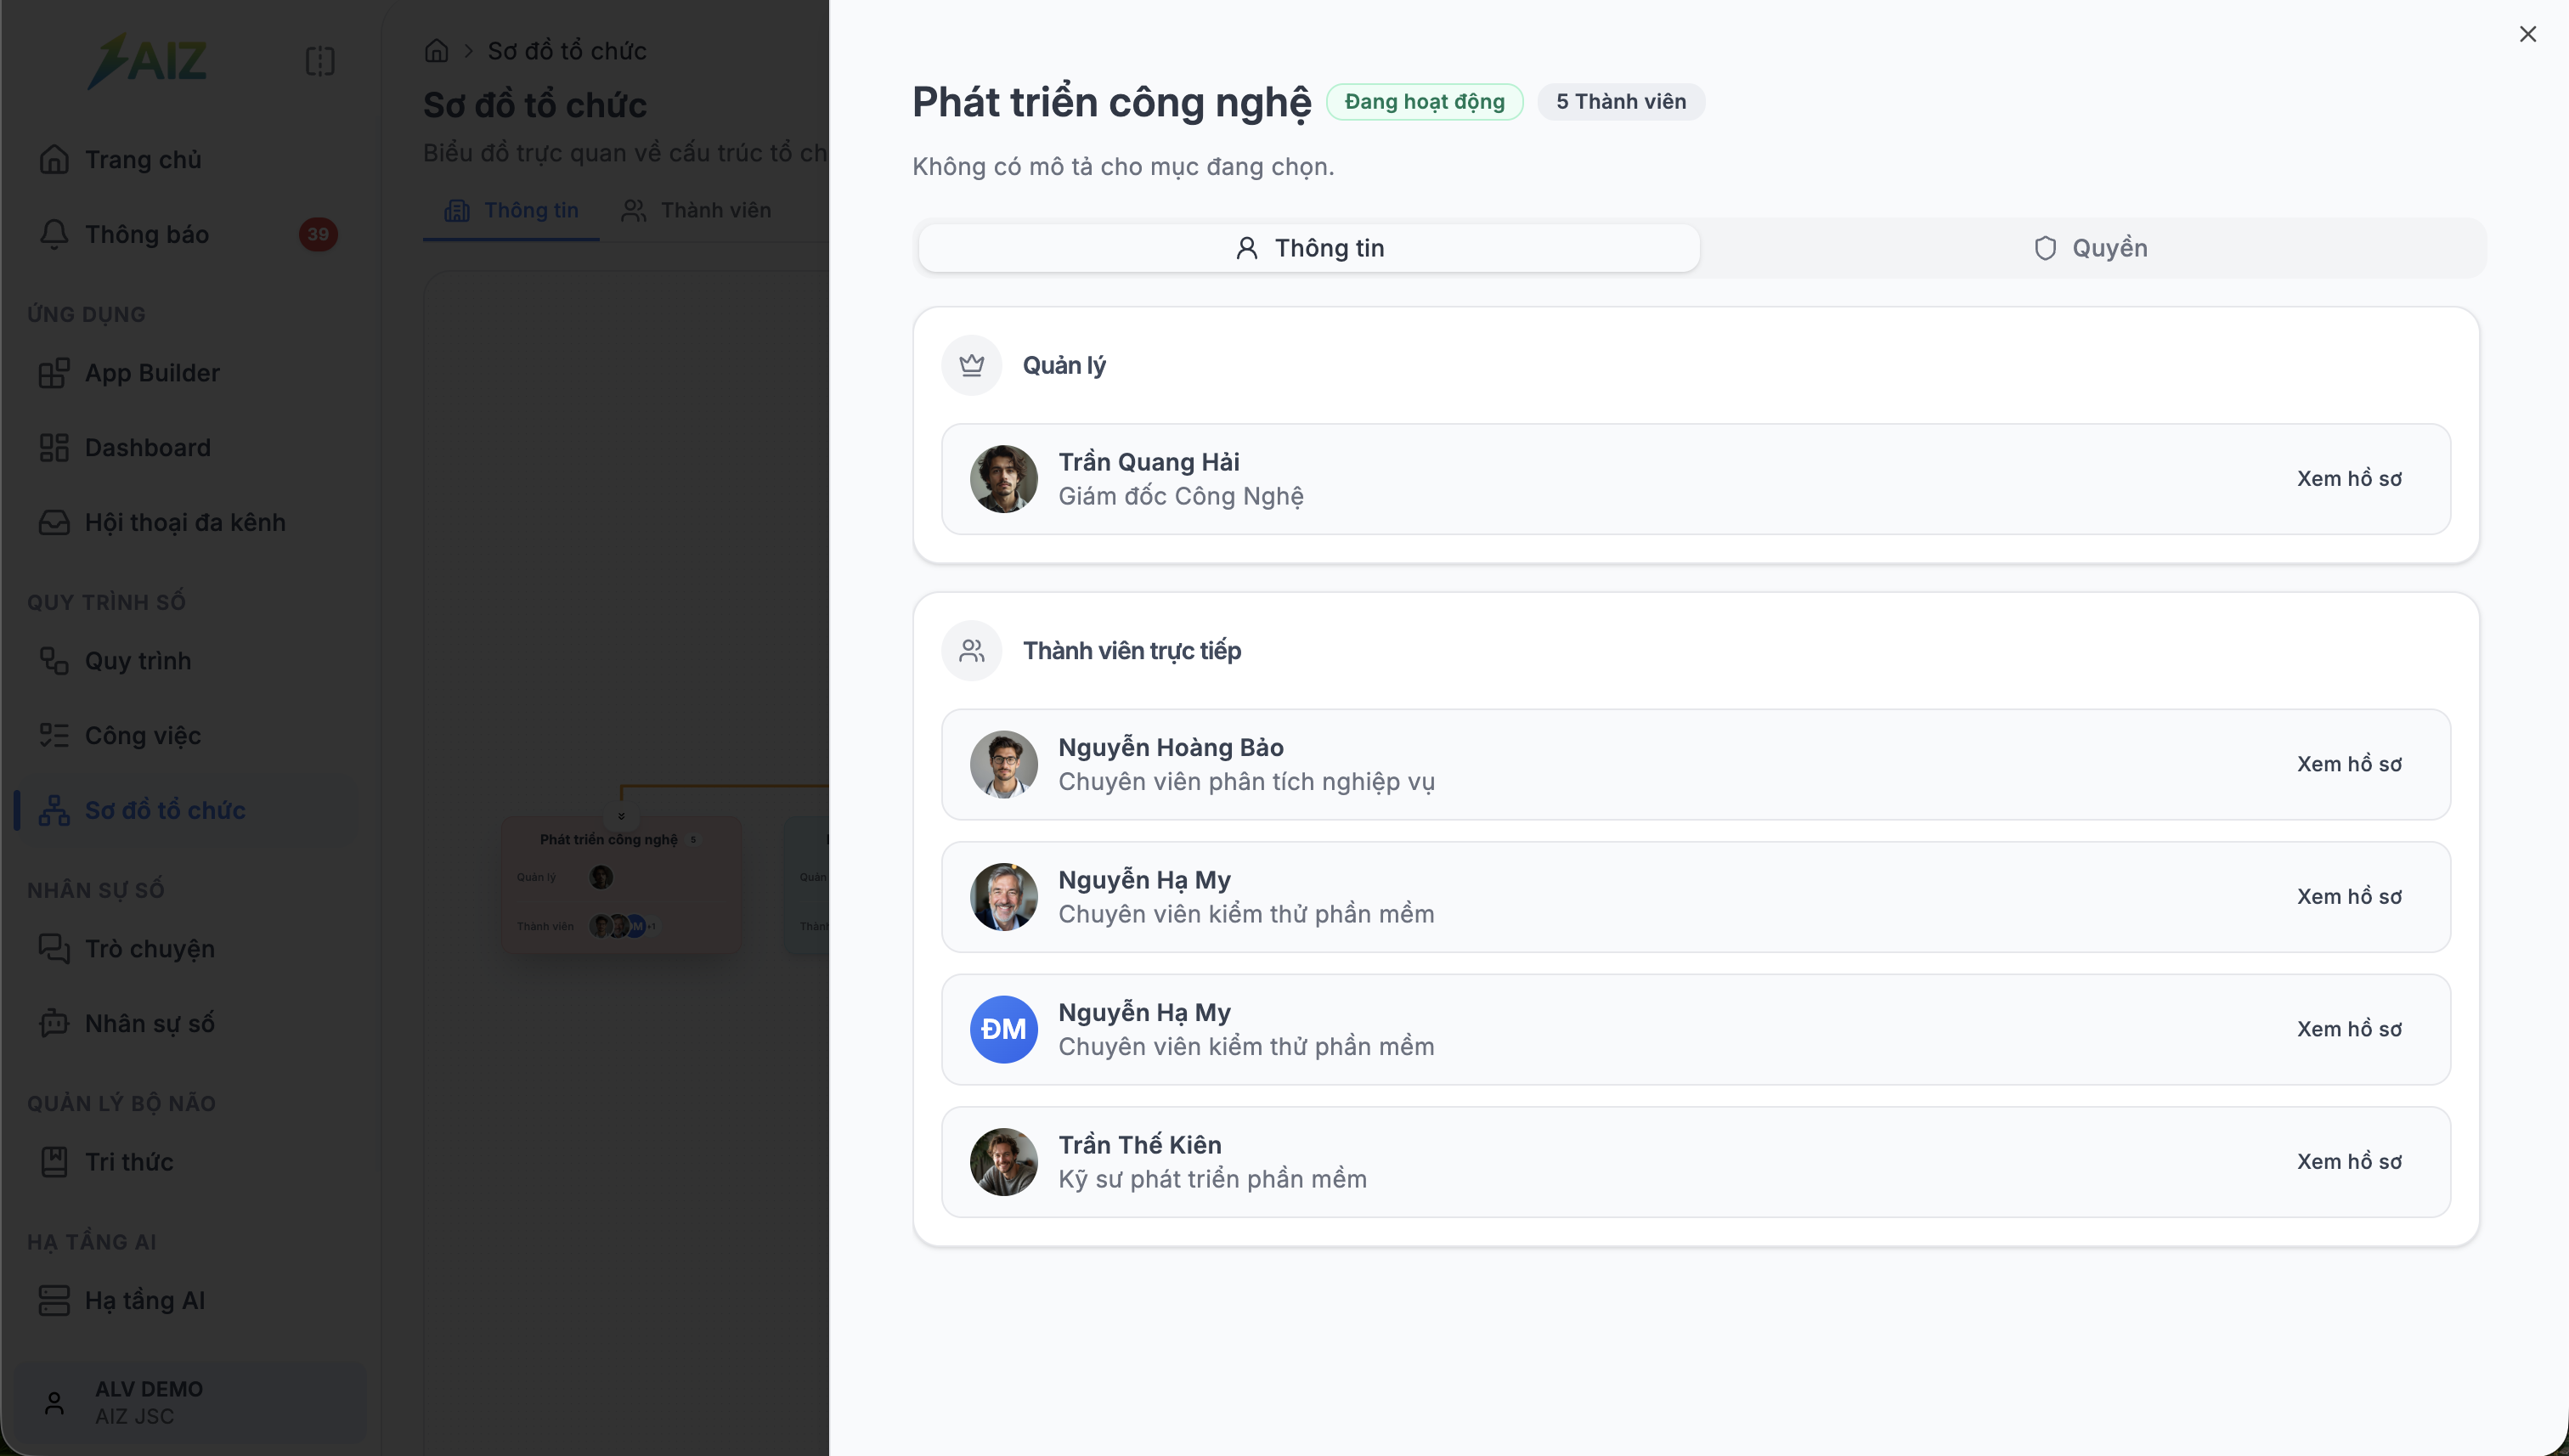View profile of Nguyễn Hoàng Bảo
Viewport: 2569px width, 1456px height.
click(2349, 764)
